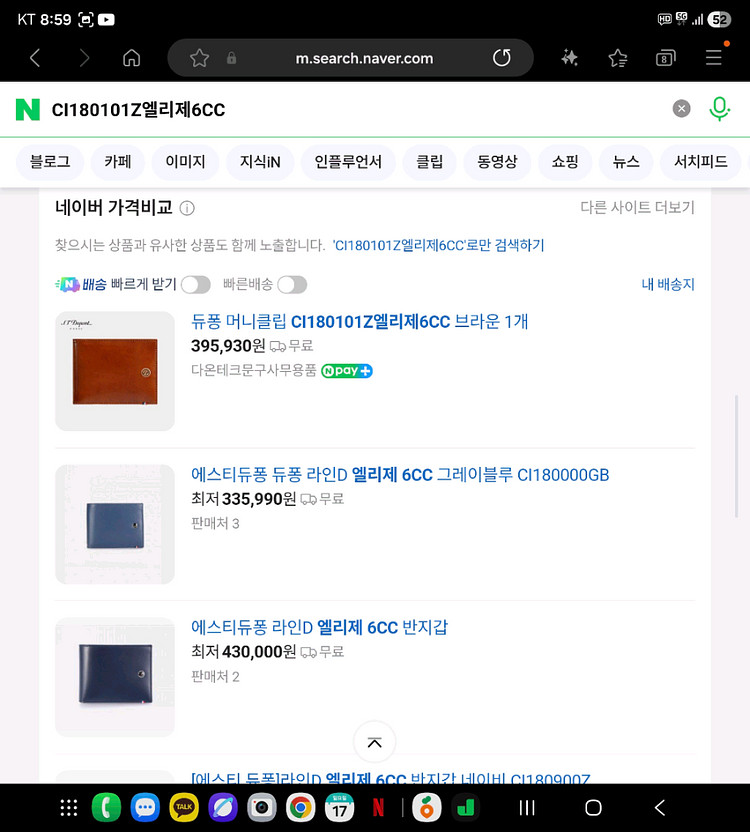Tap the 최저 430,000원 price
The height and width of the screenshot is (832, 750).
(244, 652)
